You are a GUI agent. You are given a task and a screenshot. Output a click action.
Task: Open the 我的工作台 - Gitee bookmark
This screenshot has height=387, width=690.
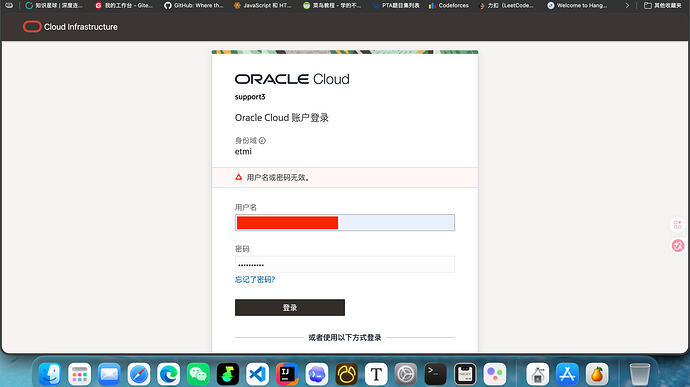tap(124, 6)
